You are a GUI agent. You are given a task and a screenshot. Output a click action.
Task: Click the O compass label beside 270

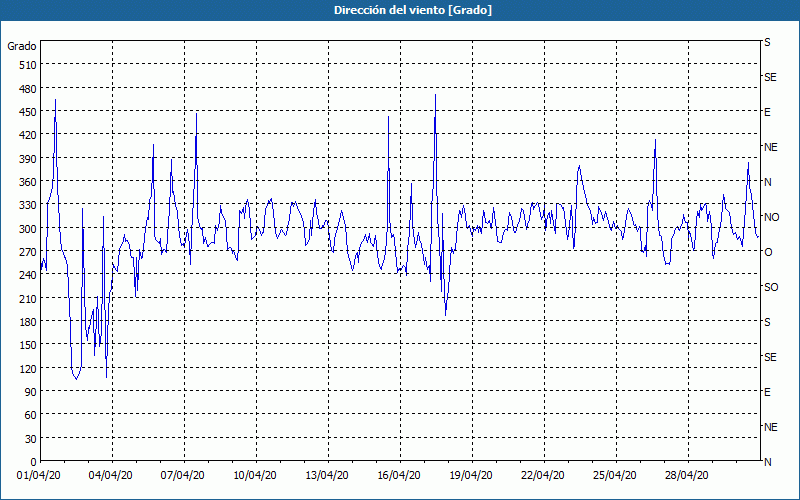pos(768,252)
